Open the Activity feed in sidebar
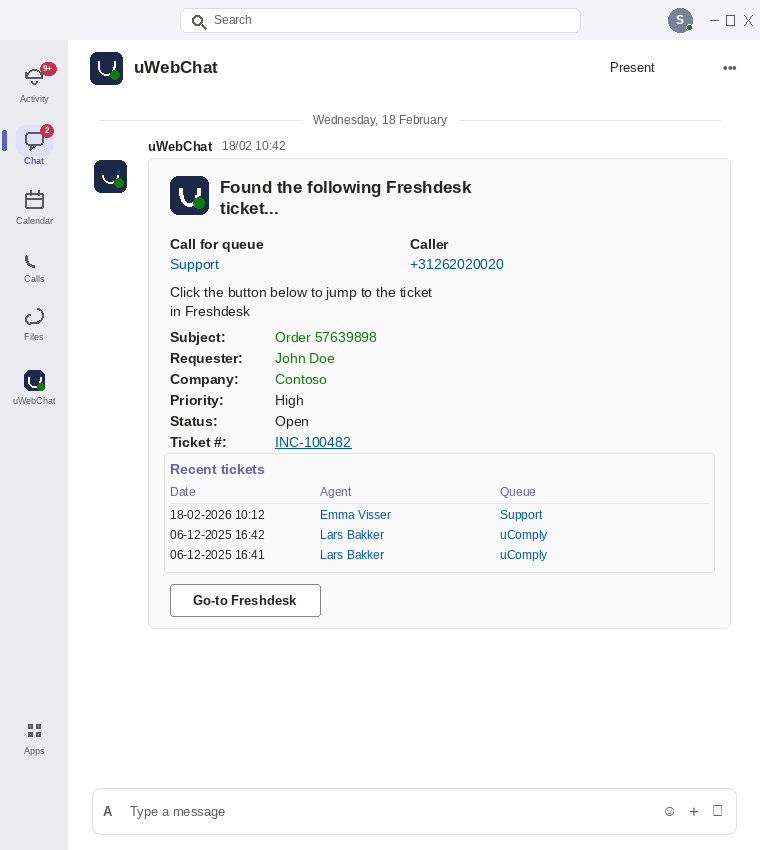The width and height of the screenshot is (760, 850). (34, 82)
